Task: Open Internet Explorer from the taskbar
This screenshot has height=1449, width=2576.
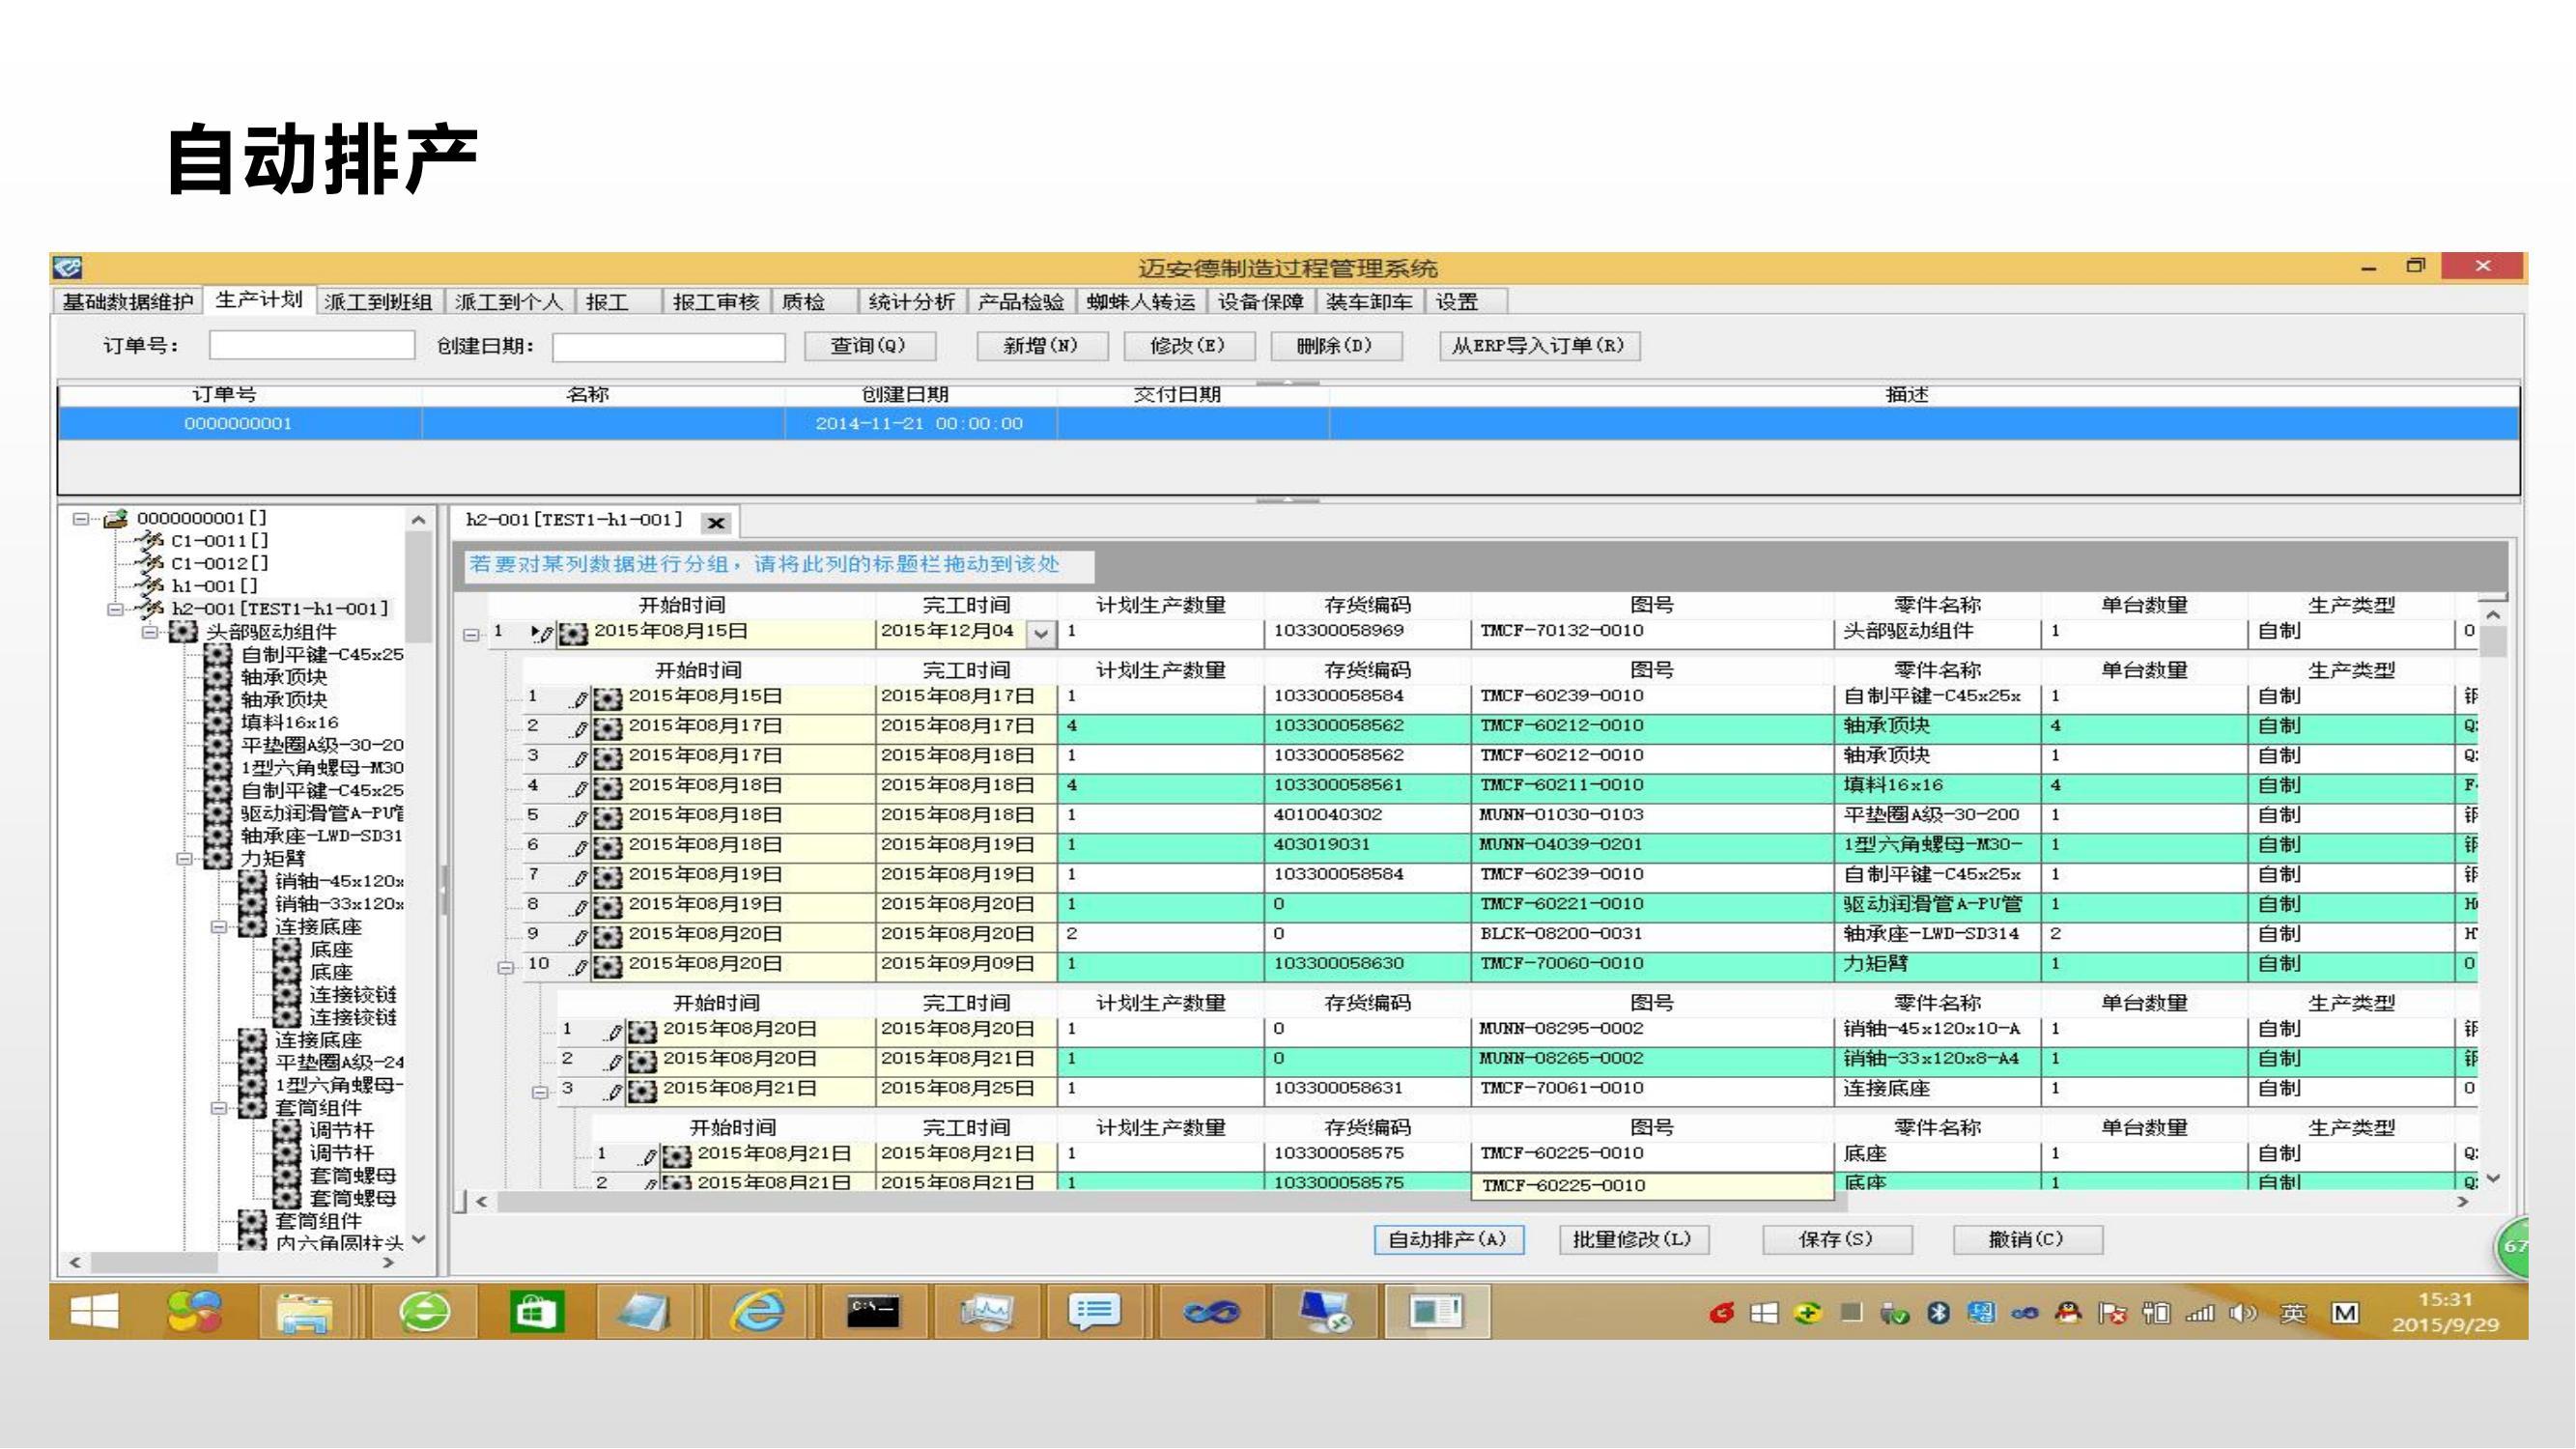Action: (758, 1312)
